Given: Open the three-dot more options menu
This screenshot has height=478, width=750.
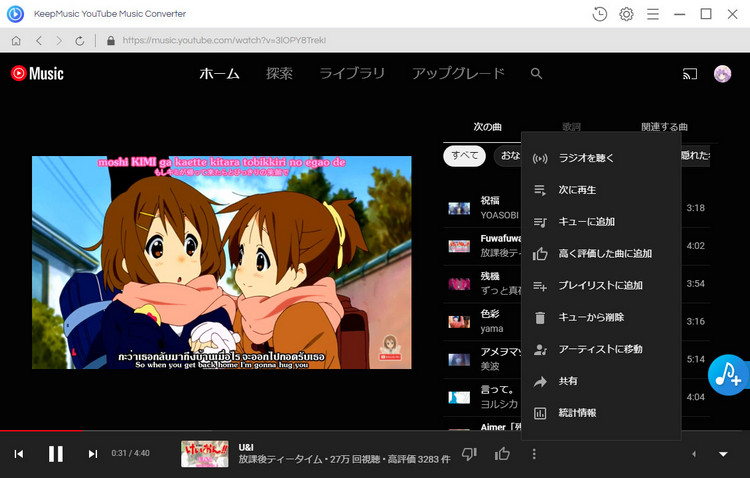Looking at the screenshot, I should point(534,454).
